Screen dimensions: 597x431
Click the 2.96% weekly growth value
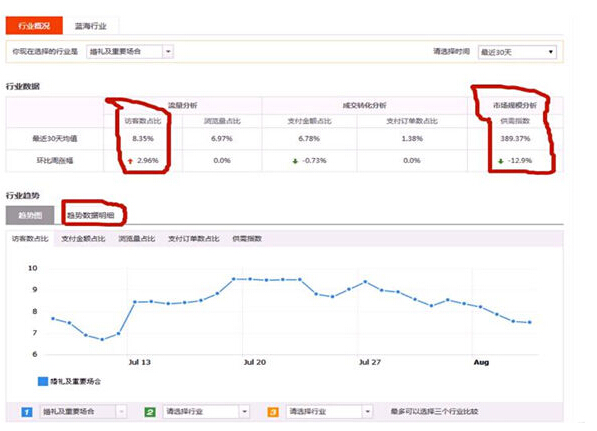(148, 161)
